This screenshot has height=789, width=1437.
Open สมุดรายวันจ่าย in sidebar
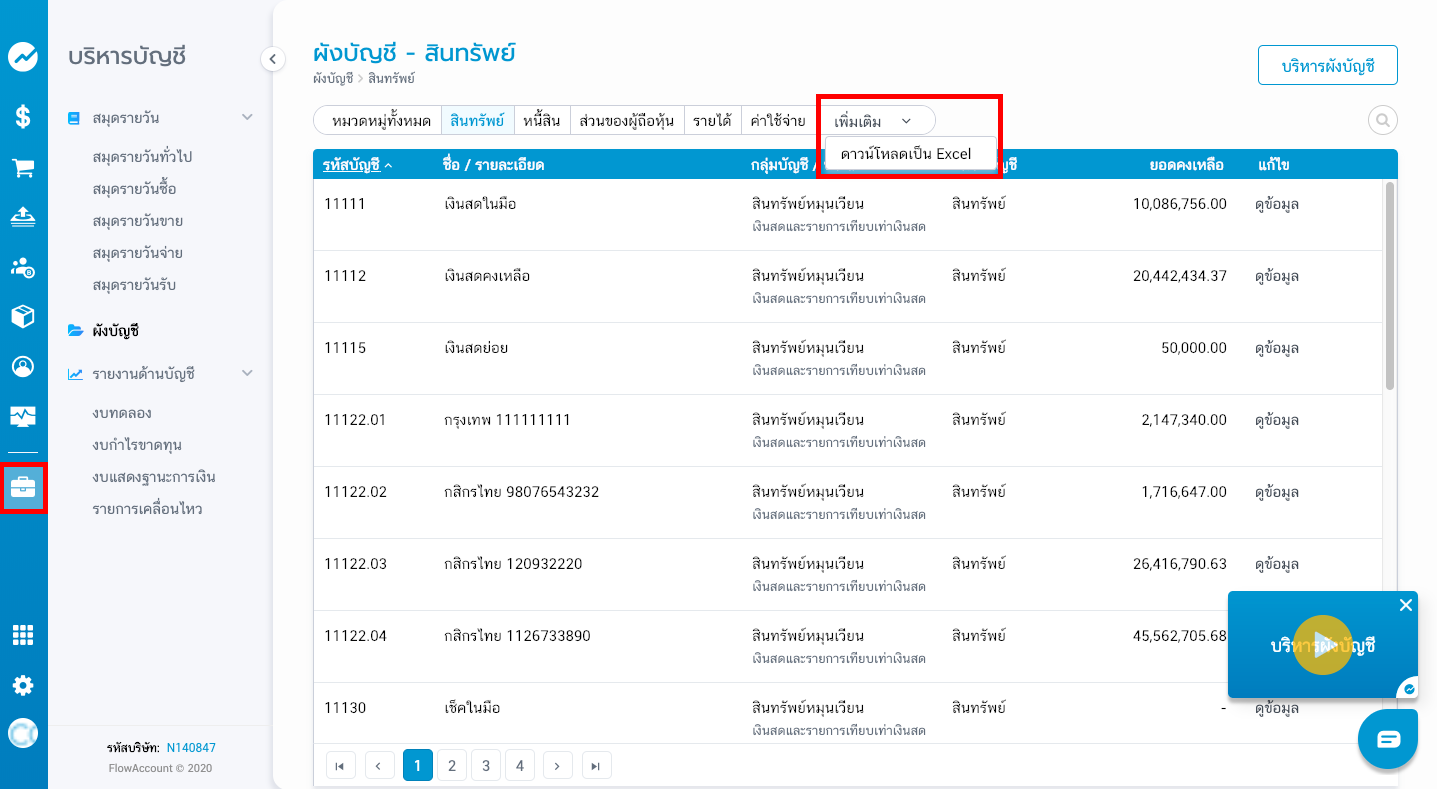point(137,253)
